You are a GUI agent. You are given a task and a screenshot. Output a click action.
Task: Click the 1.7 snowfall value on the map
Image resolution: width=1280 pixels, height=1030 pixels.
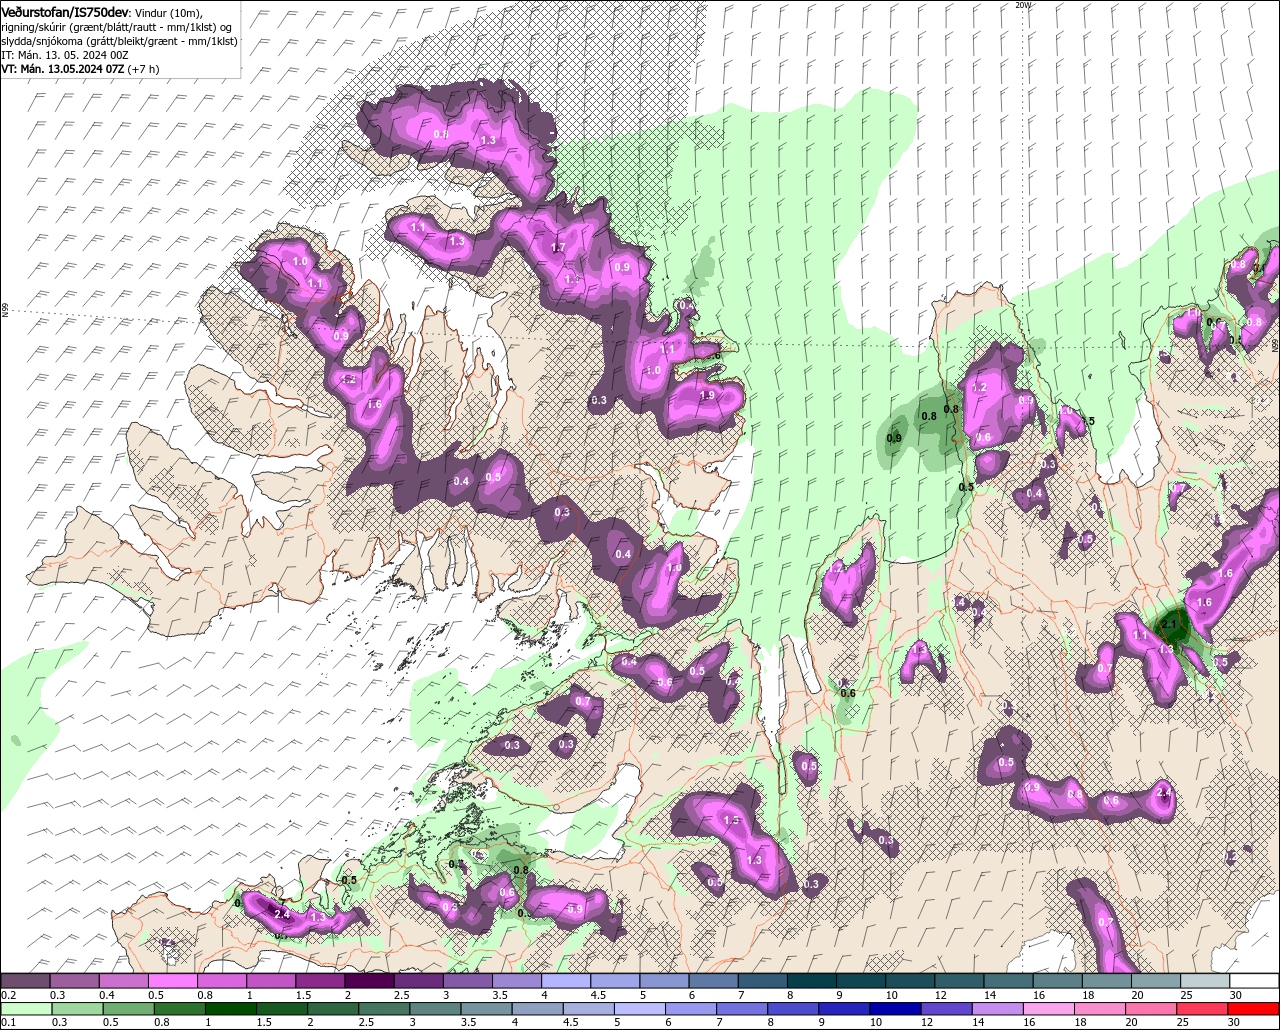559,247
